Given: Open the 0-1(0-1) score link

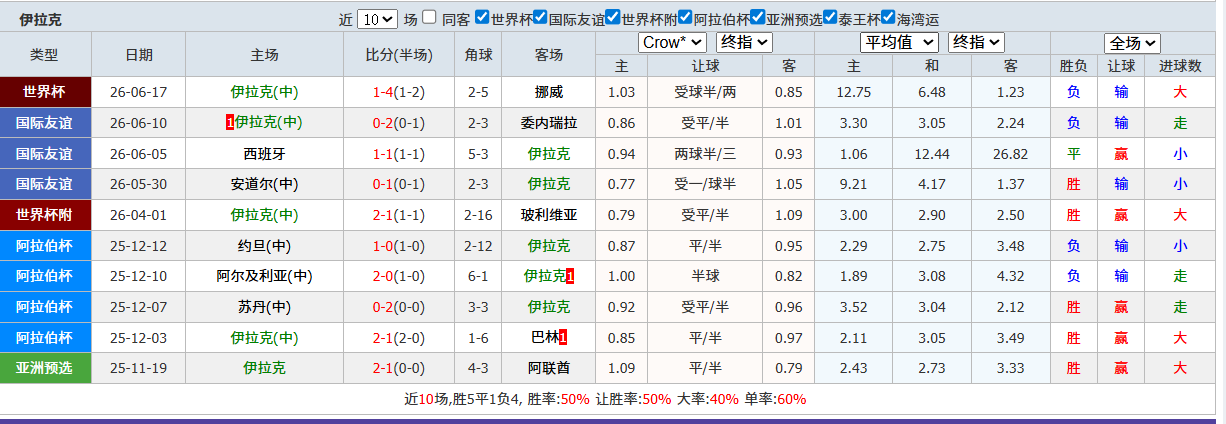Looking at the screenshot, I should (398, 184).
